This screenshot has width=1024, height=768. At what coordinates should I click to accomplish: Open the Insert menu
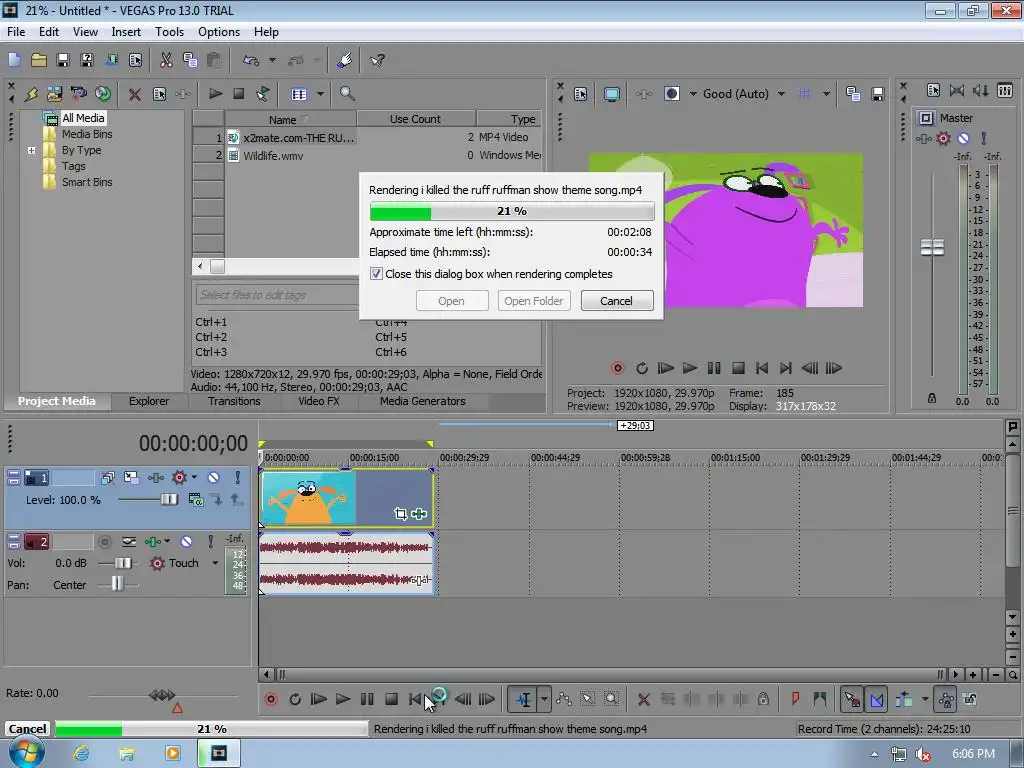(x=126, y=32)
